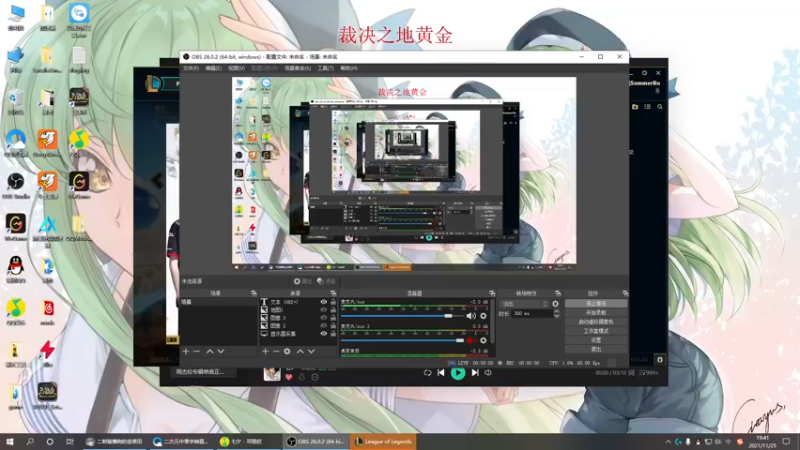800x450 pixels.
Task: Open 场景集合(S) menu in OBS
Action: pos(297,68)
